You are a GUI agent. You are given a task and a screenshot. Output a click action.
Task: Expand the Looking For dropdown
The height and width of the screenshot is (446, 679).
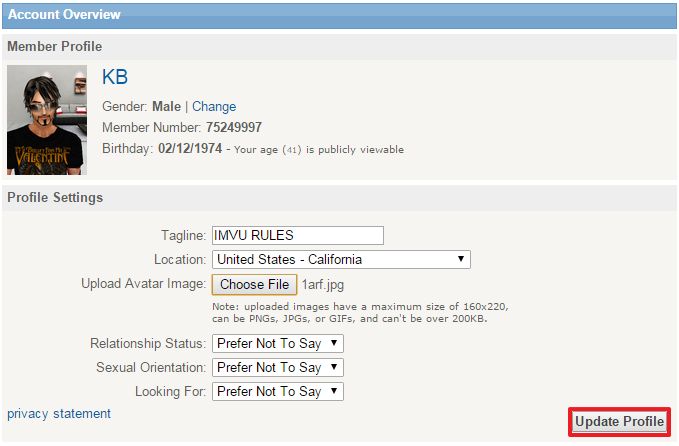pos(277,391)
